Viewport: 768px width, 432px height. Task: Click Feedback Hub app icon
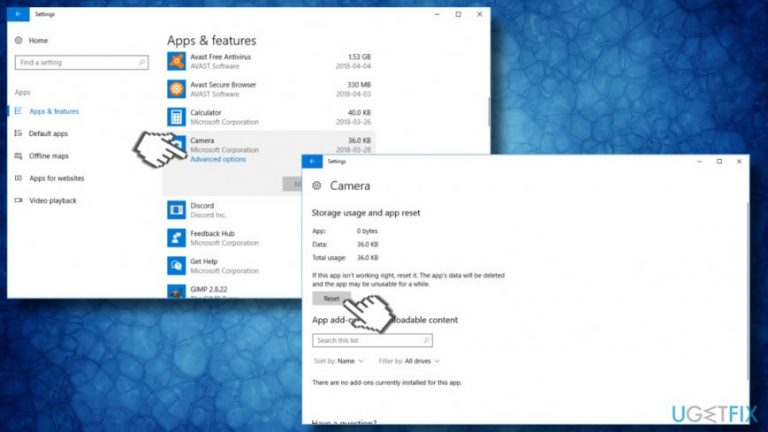176,238
